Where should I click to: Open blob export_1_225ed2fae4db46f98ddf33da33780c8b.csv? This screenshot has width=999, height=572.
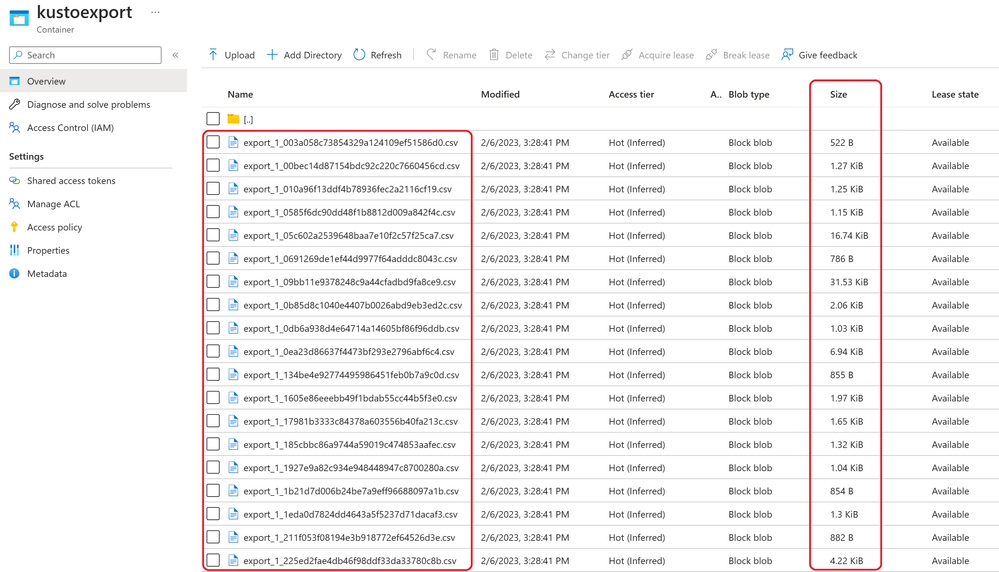coord(350,561)
